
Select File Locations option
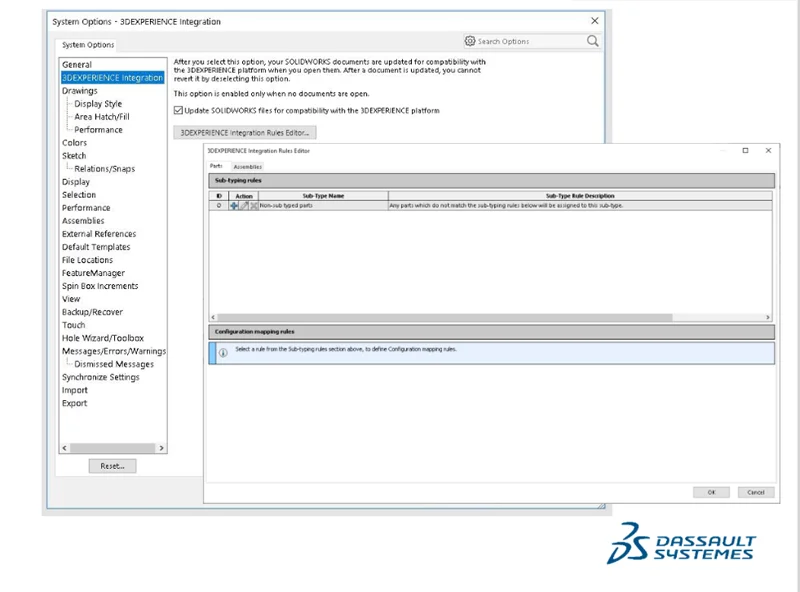point(87,260)
